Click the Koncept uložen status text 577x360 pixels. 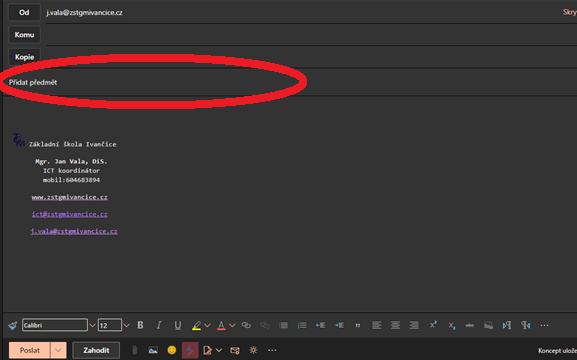click(x=557, y=350)
